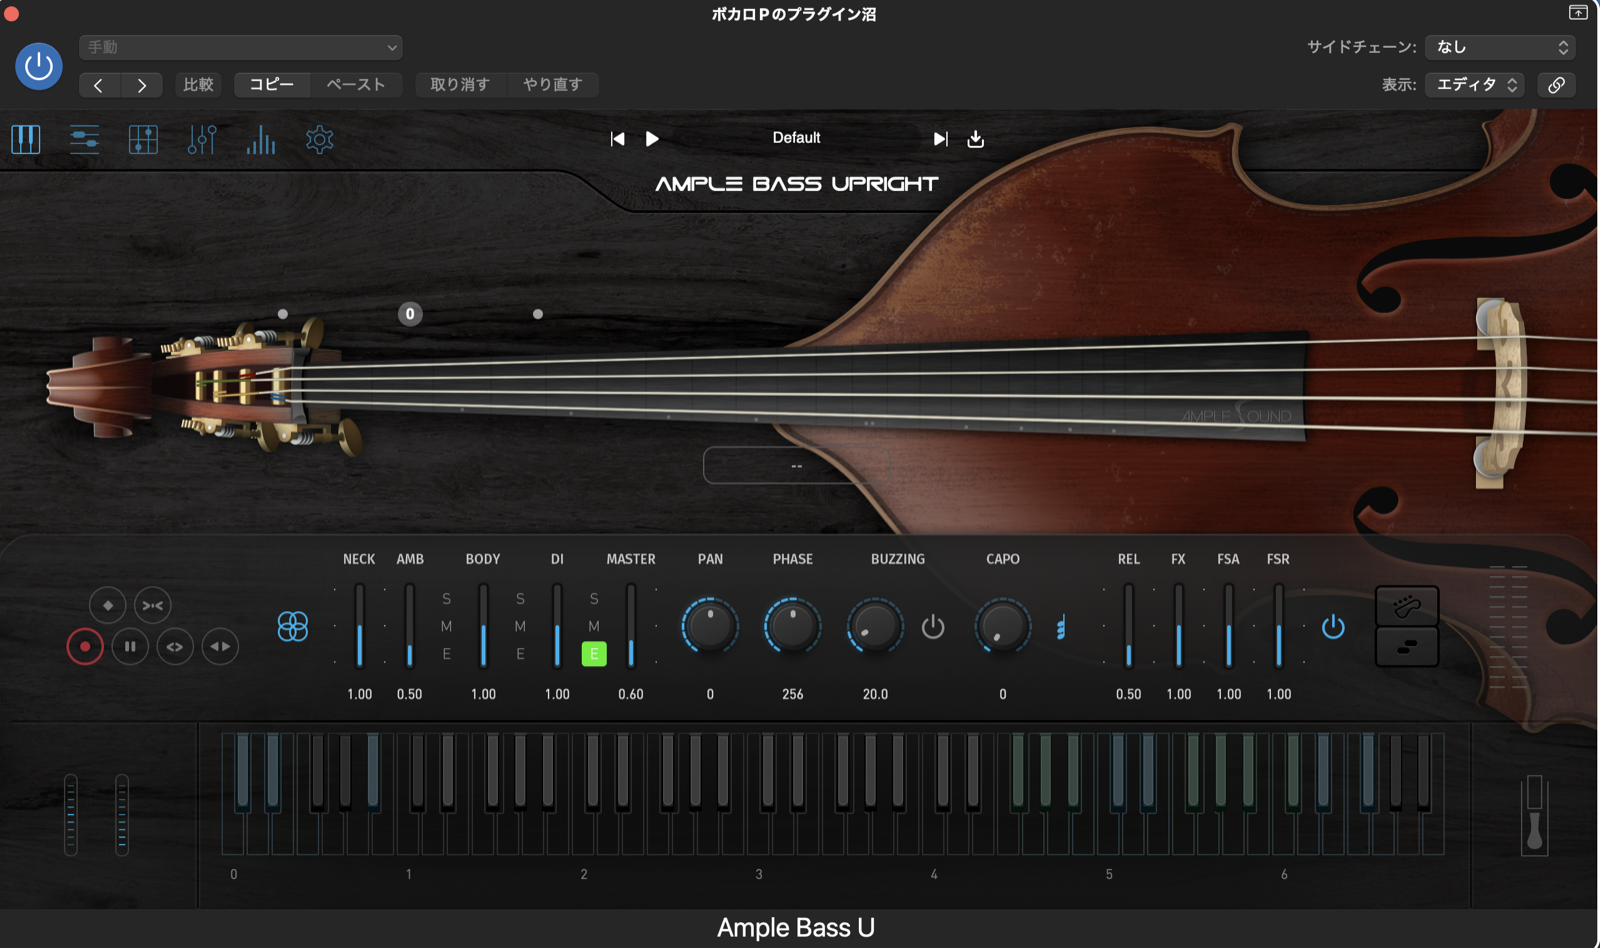Save preset download icon

pos(976,139)
